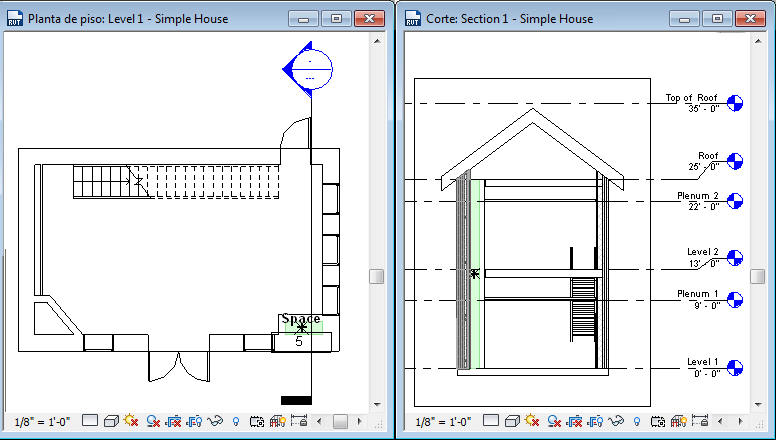Click Temporary Hide/Isolate glasses icon in Section 1 window
776x440 pixels.
616,421
